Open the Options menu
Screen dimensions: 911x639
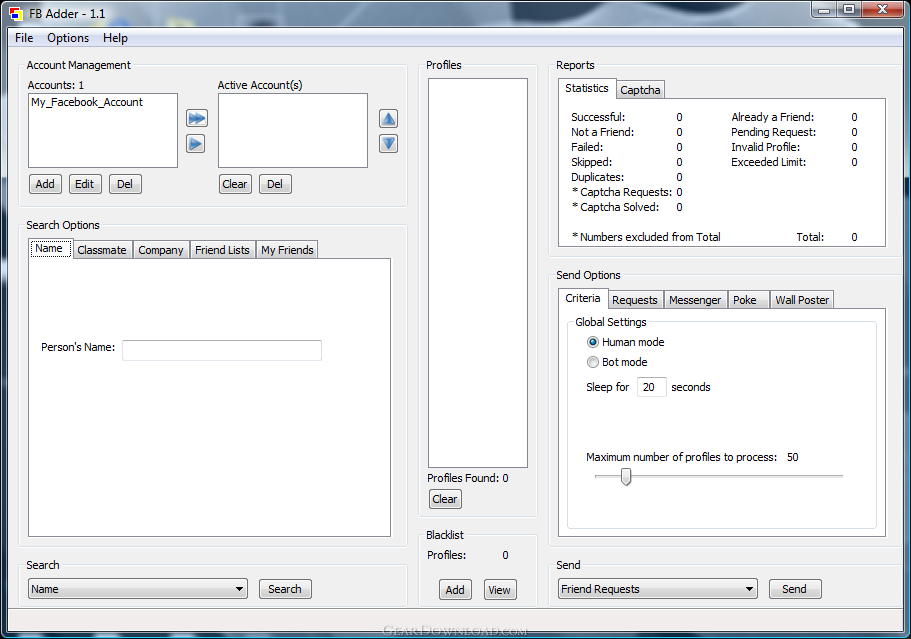pyautogui.click(x=68, y=38)
